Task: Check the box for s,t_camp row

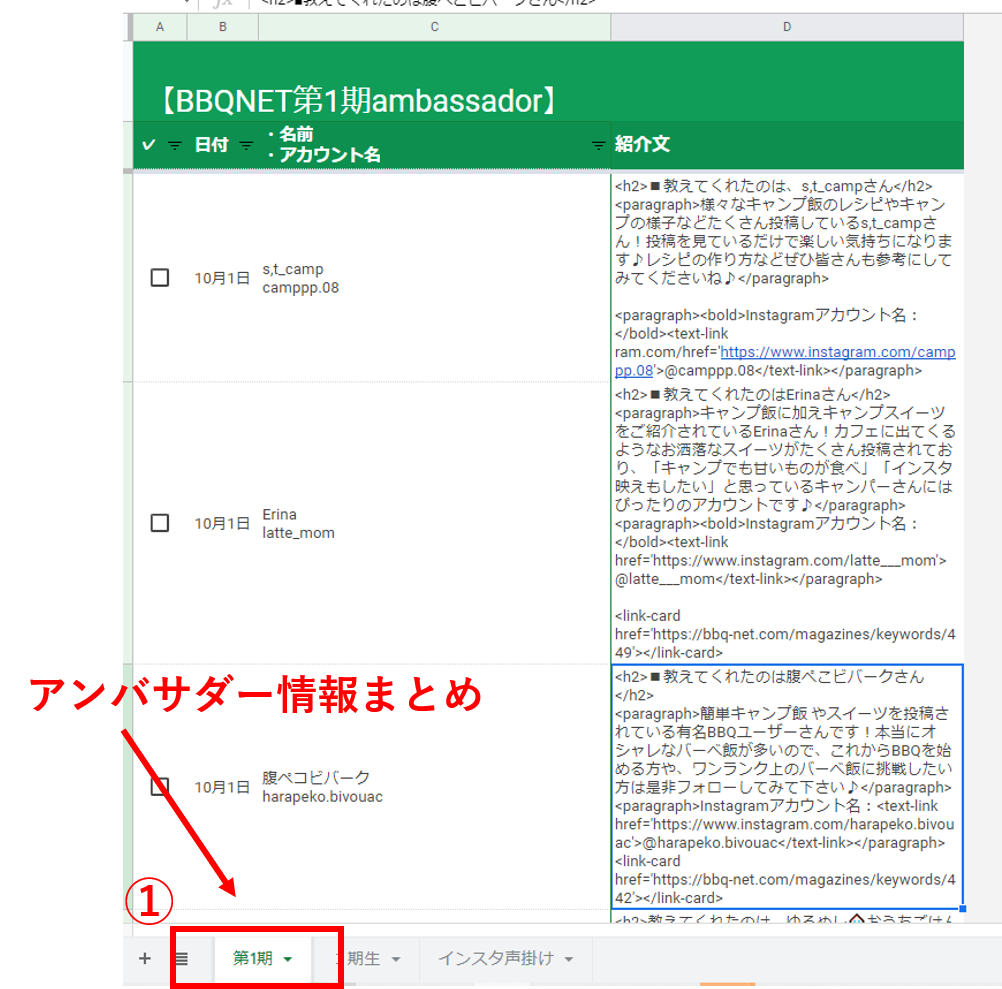Action: tap(160, 278)
